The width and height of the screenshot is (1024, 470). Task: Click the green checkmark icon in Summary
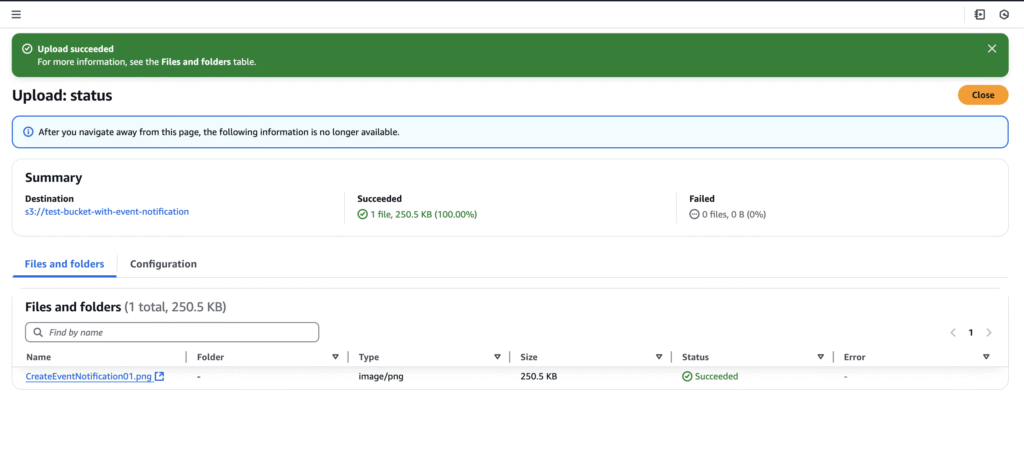pos(362,214)
